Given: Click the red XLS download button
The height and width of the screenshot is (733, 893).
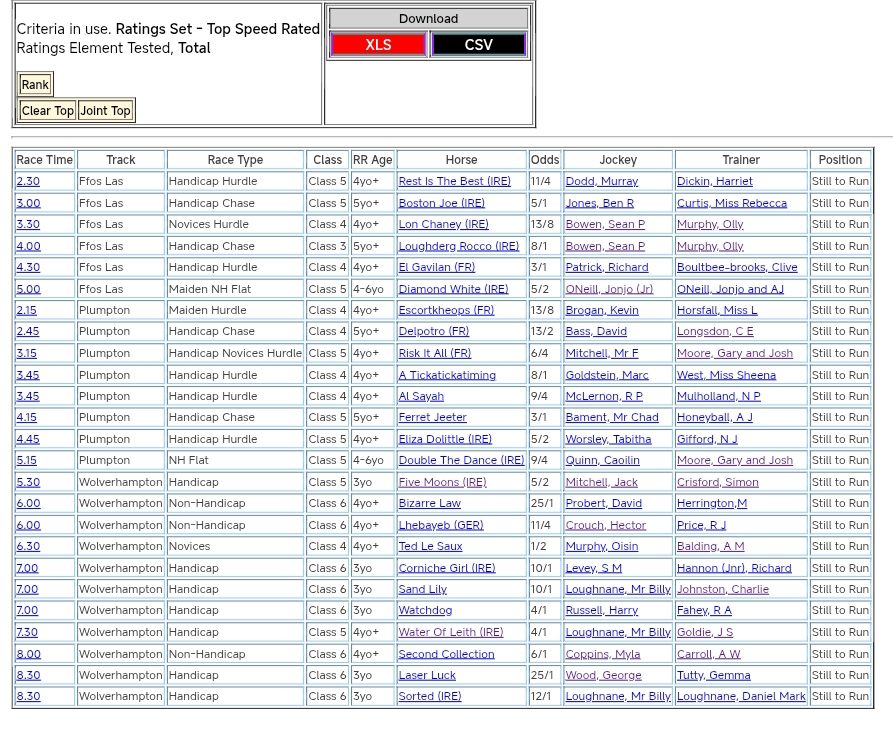Looking at the screenshot, I should tap(378, 45).
